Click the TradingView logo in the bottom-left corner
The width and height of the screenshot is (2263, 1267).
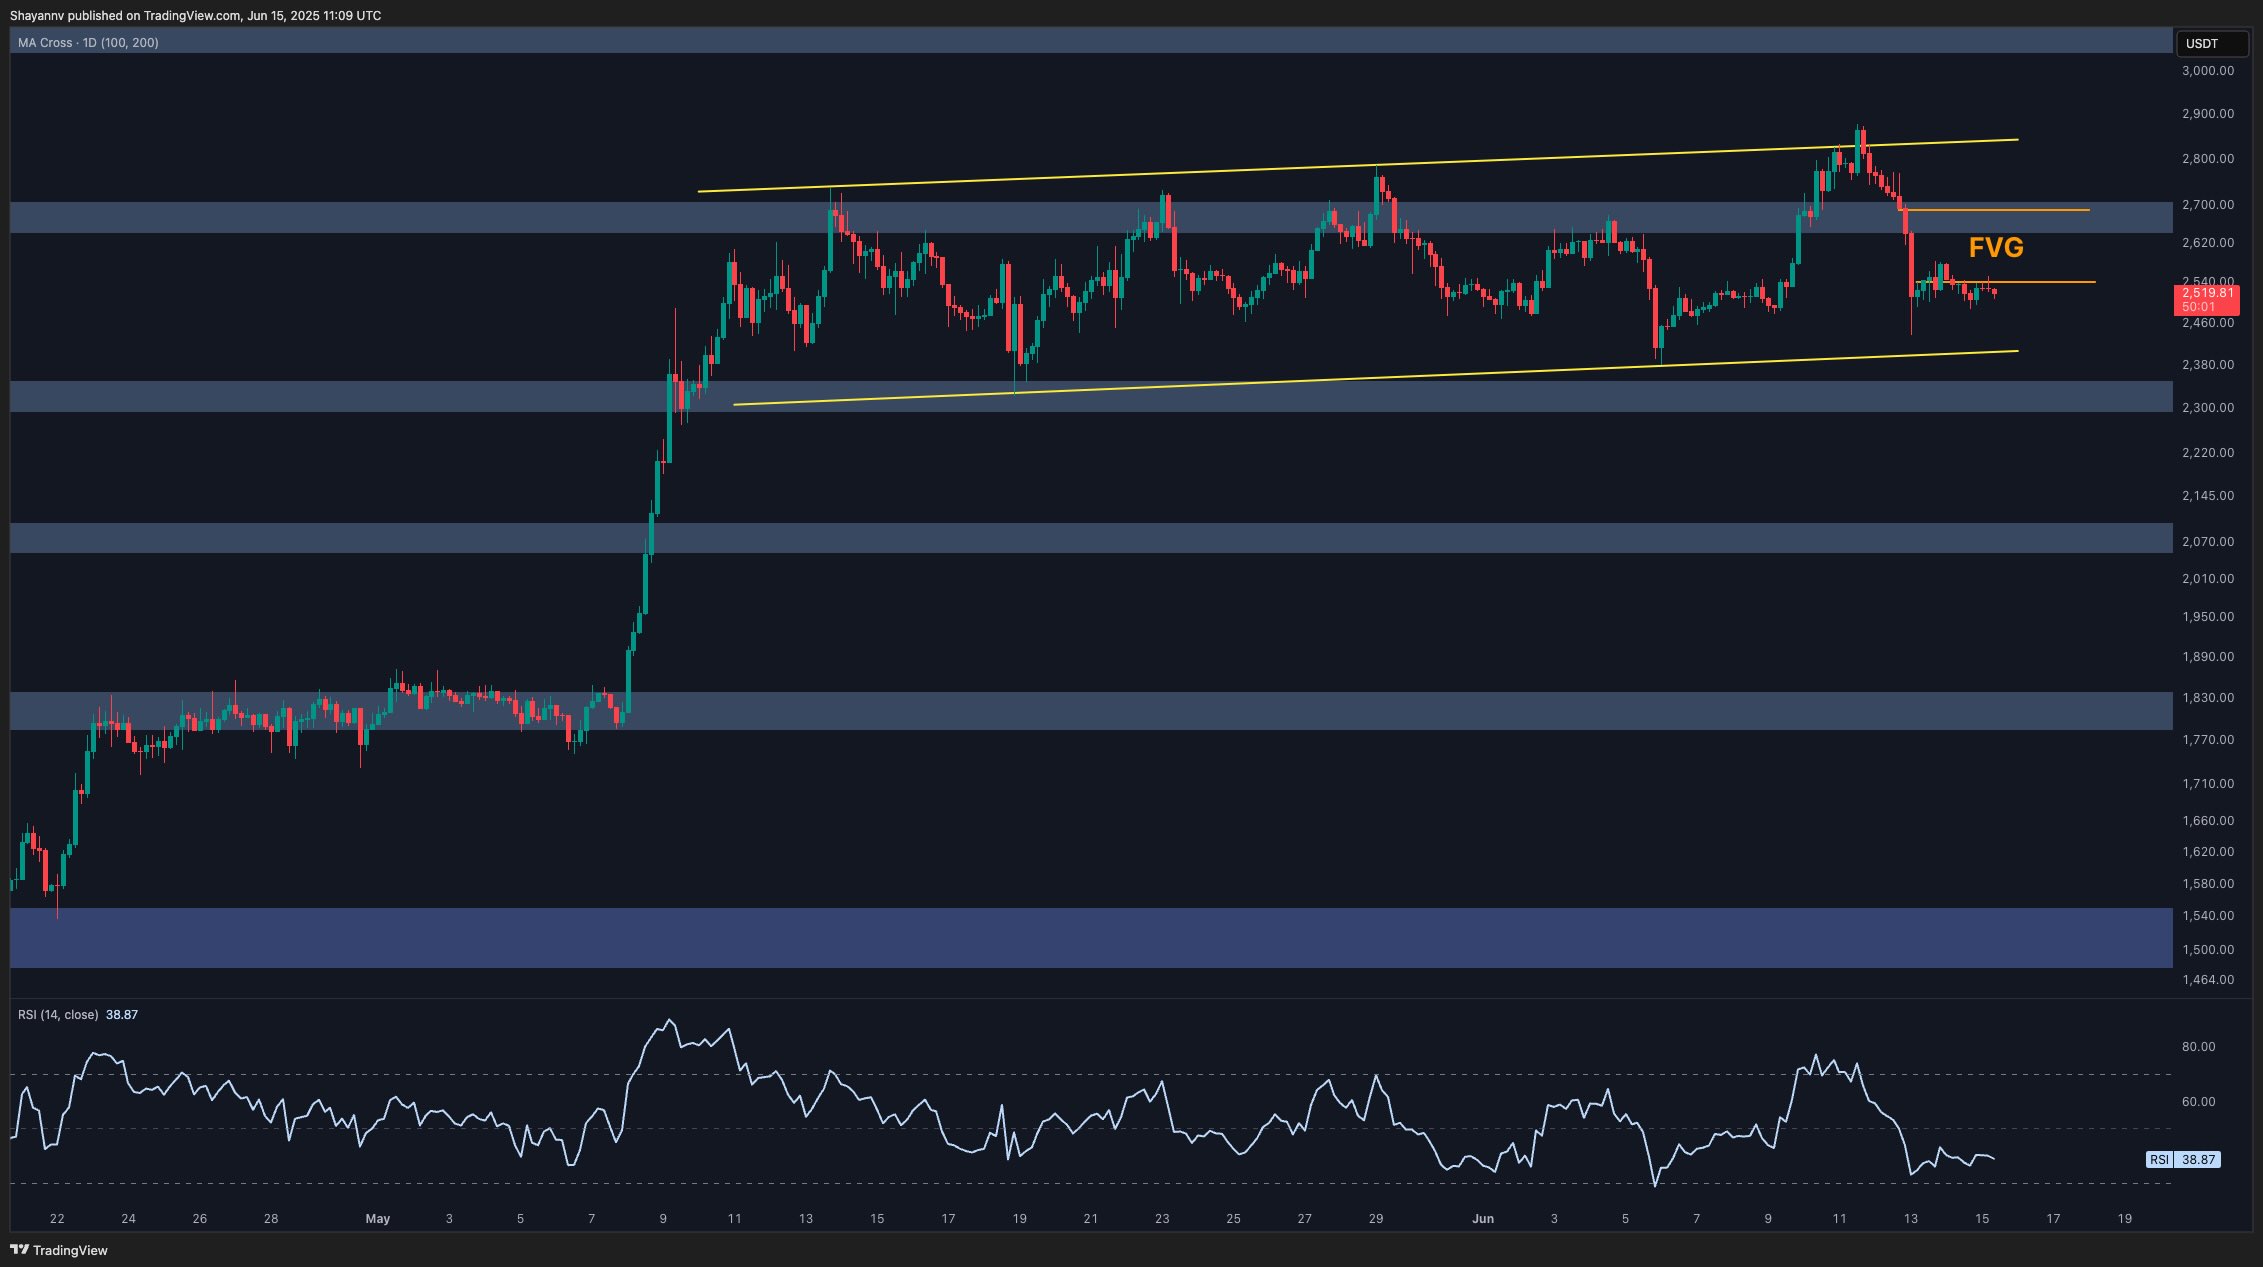60,1250
